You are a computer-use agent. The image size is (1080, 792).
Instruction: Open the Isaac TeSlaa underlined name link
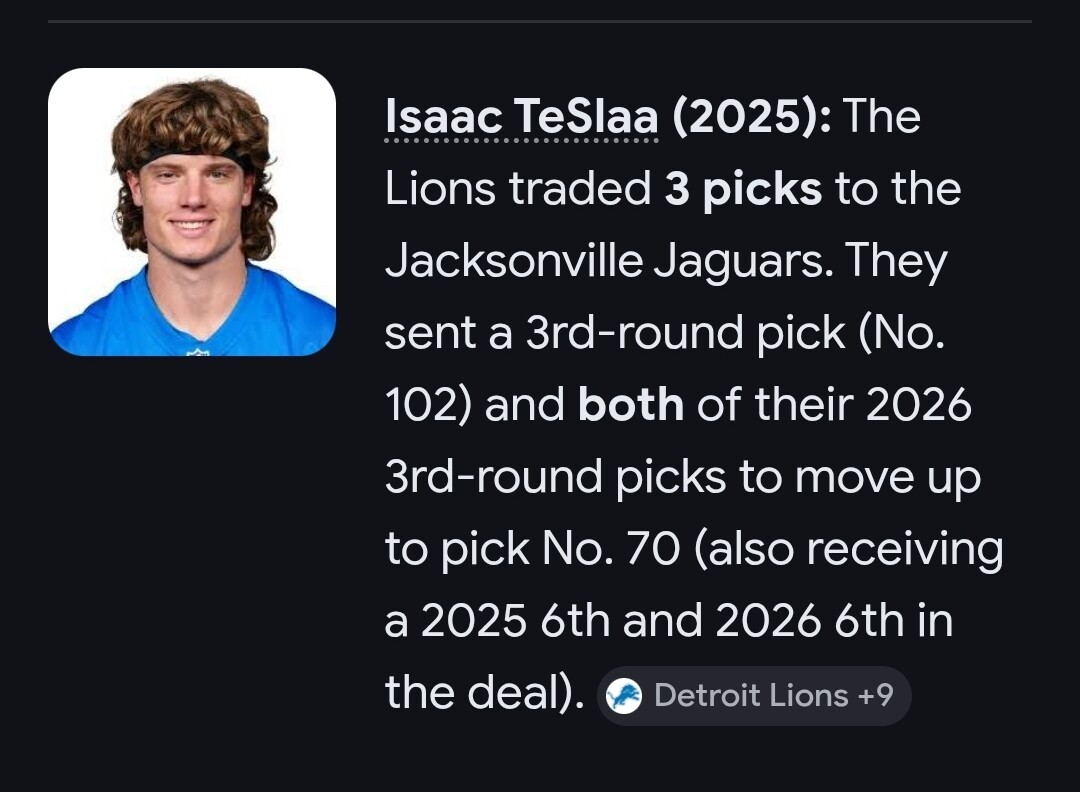point(521,118)
